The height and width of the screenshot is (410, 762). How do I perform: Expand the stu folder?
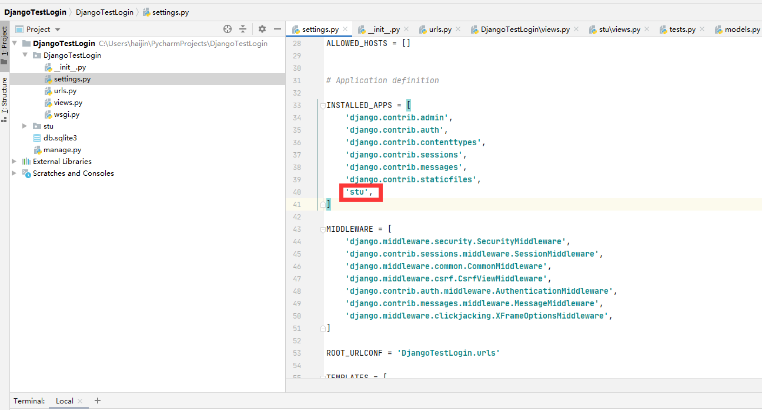[24, 126]
